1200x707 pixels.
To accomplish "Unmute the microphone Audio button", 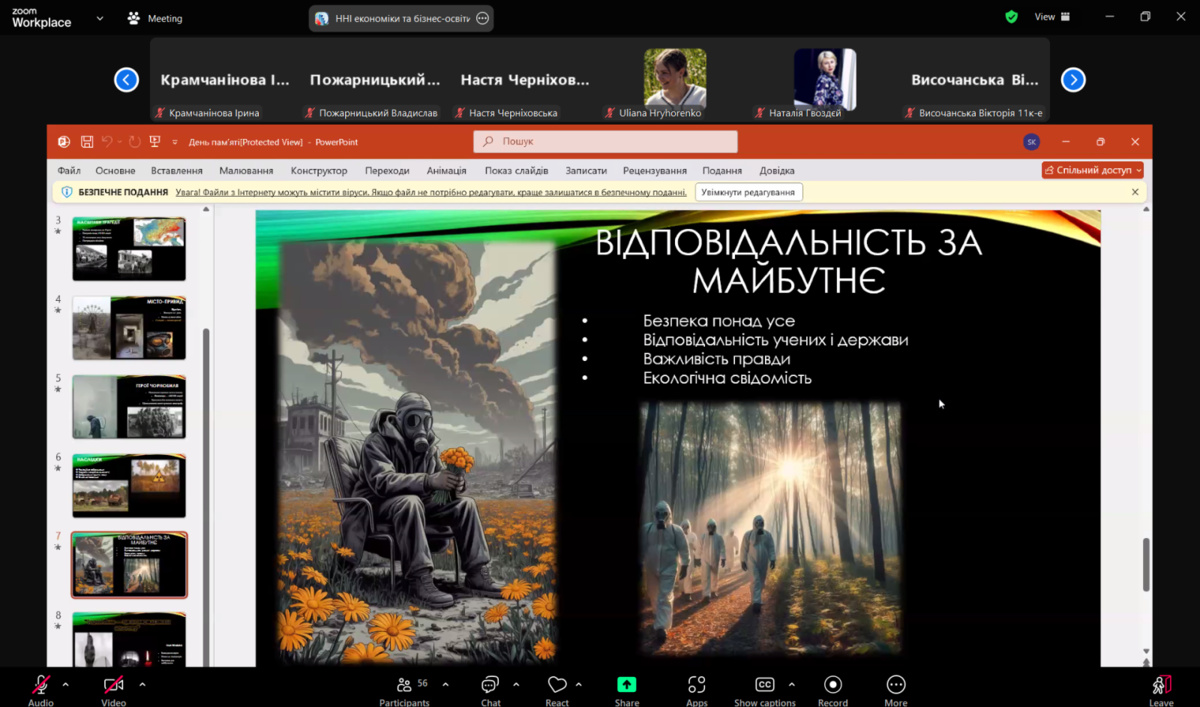I will pos(41,685).
